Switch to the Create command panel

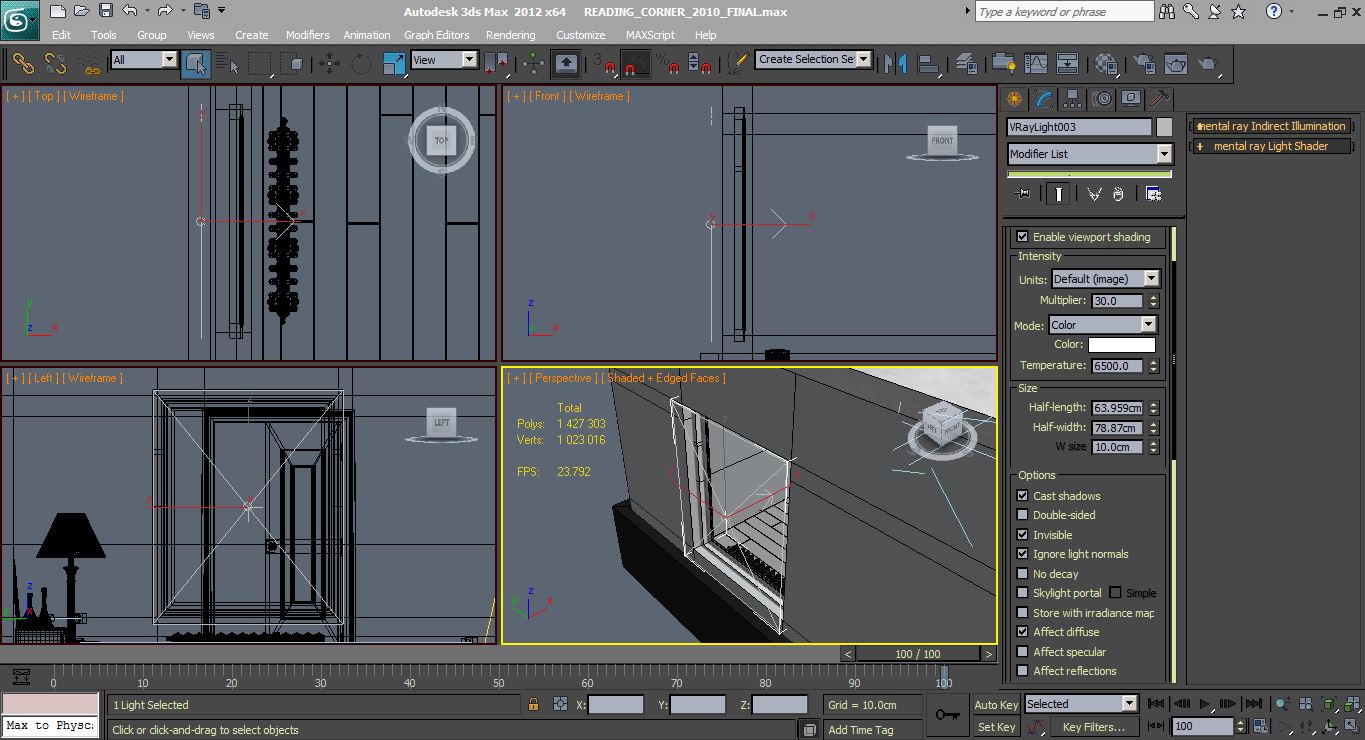point(1015,99)
